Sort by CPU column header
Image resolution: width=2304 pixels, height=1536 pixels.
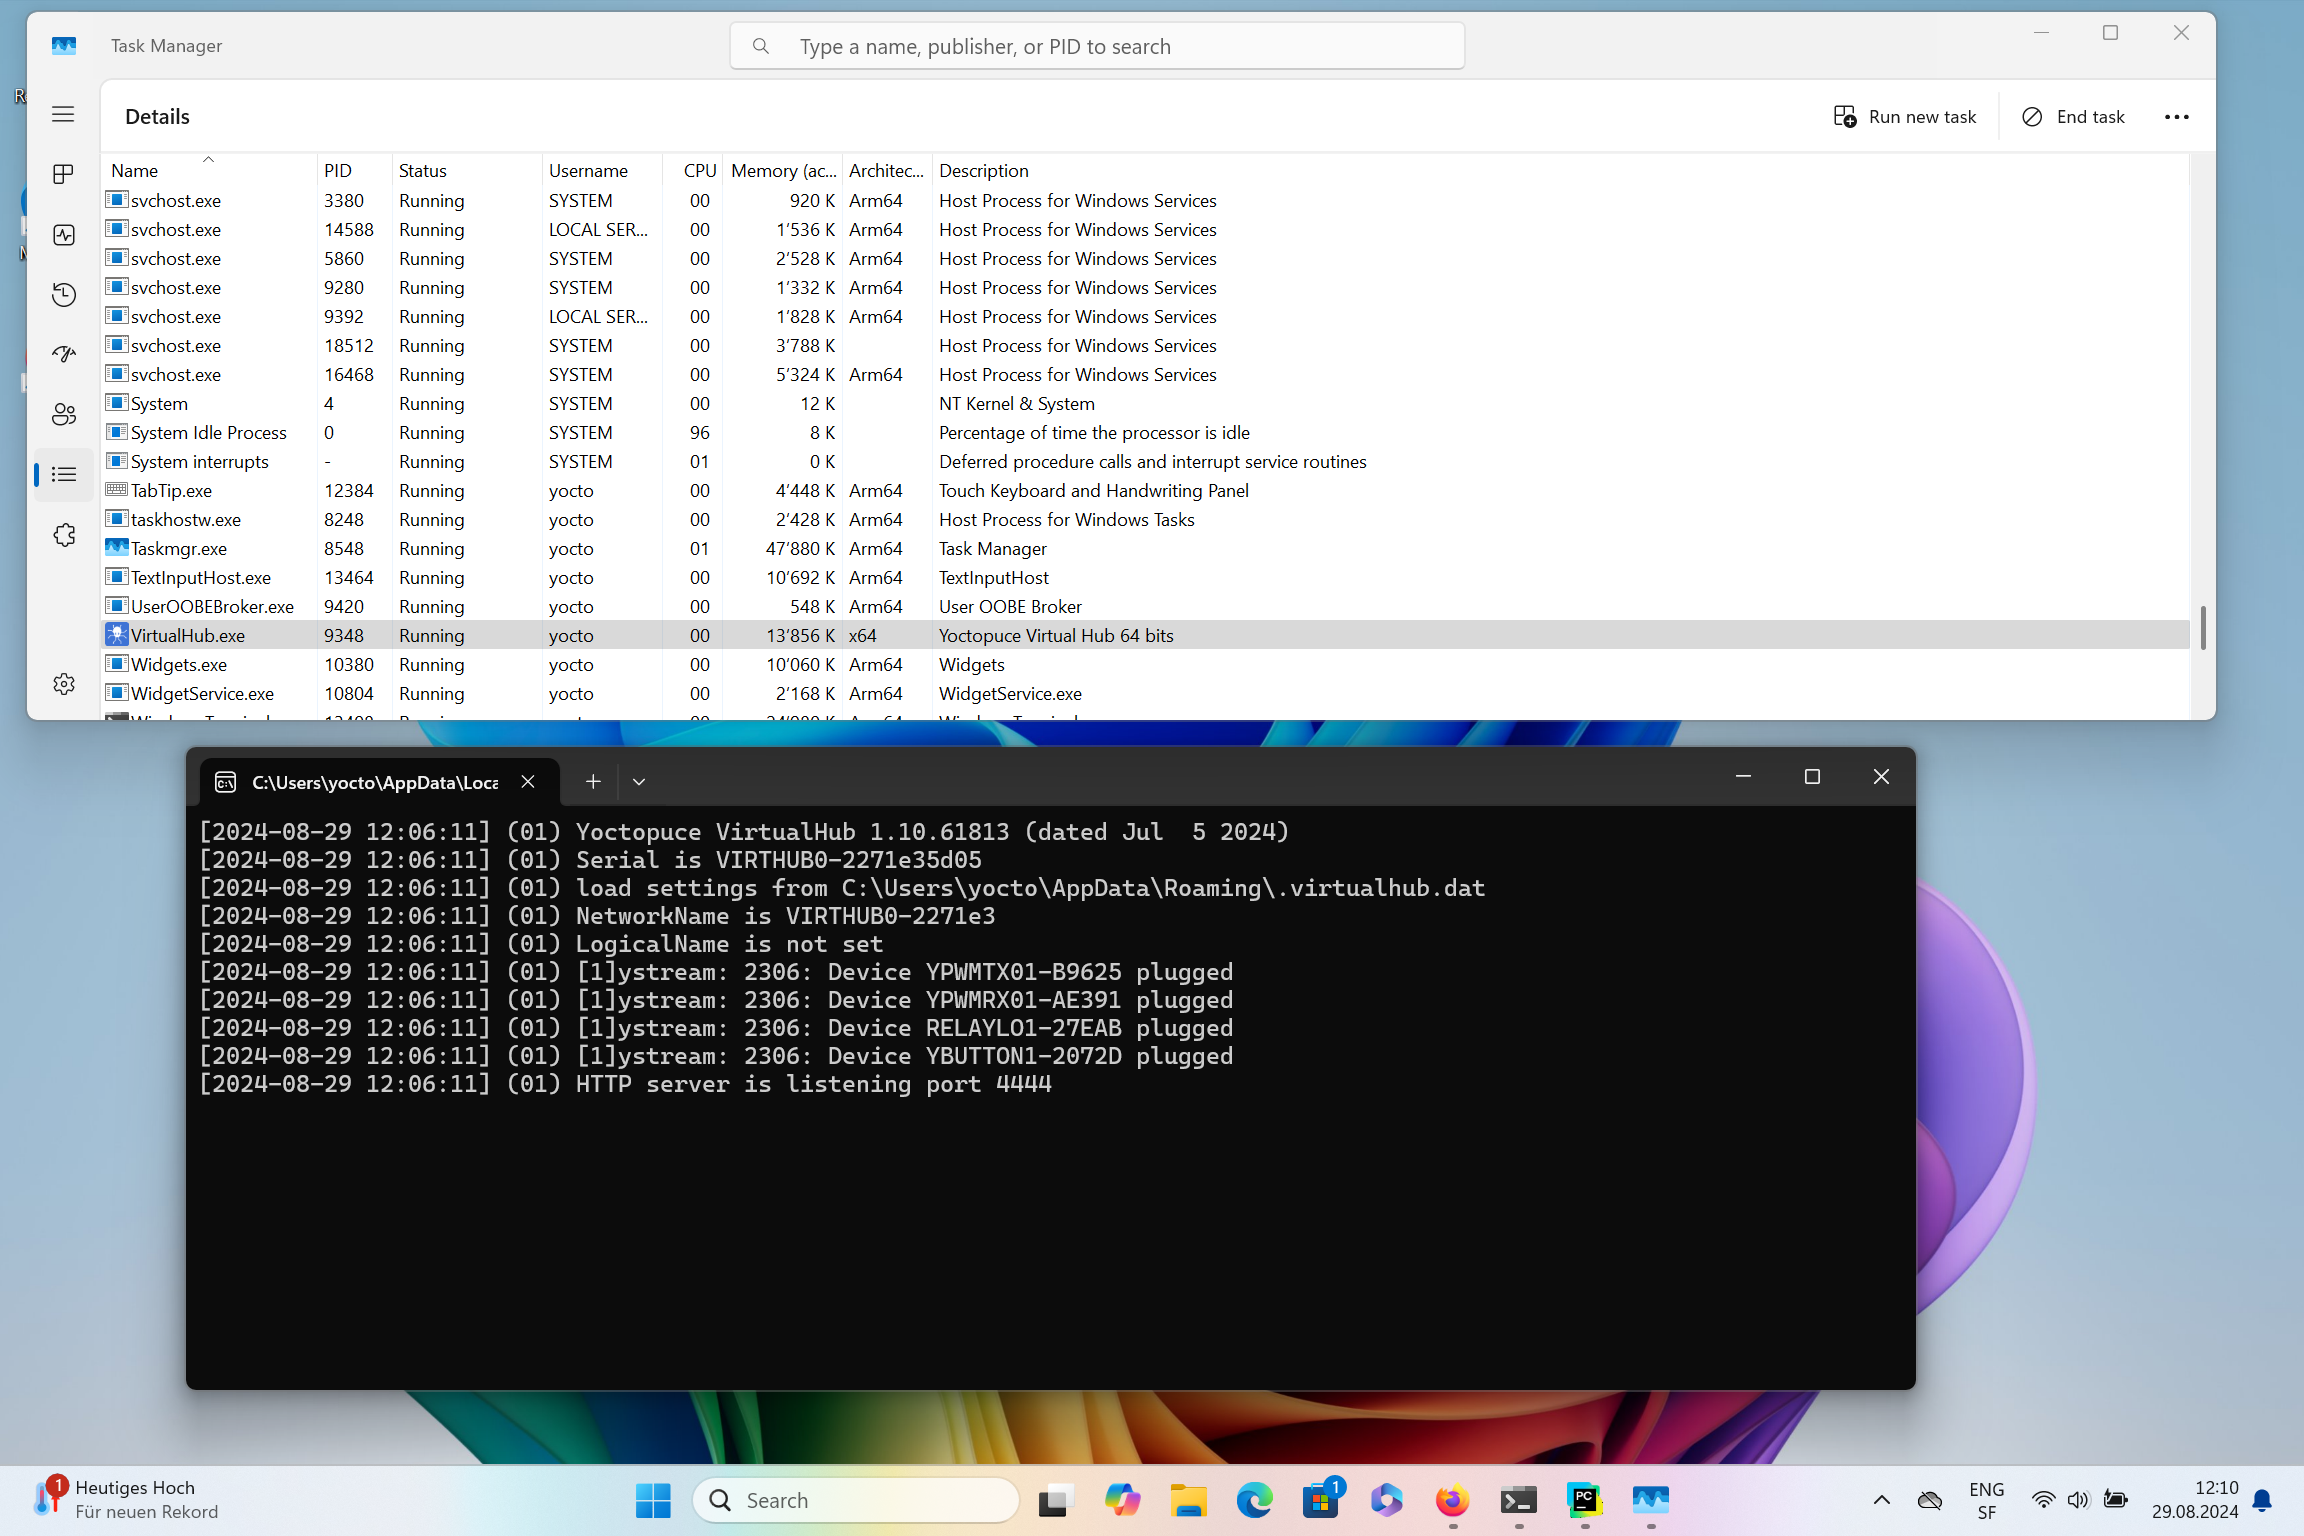click(699, 171)
